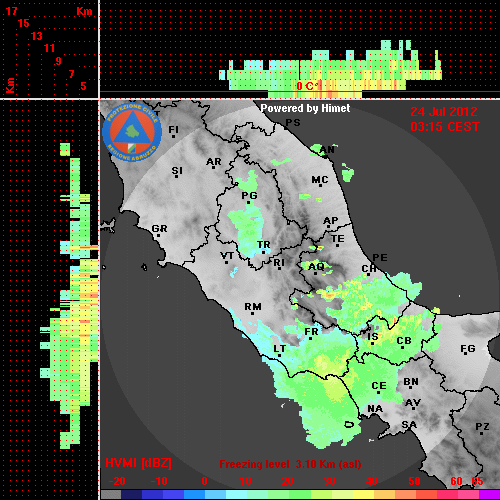The image size is (500, 500).
Task: Click the AN city label
Action: (327, 150)
